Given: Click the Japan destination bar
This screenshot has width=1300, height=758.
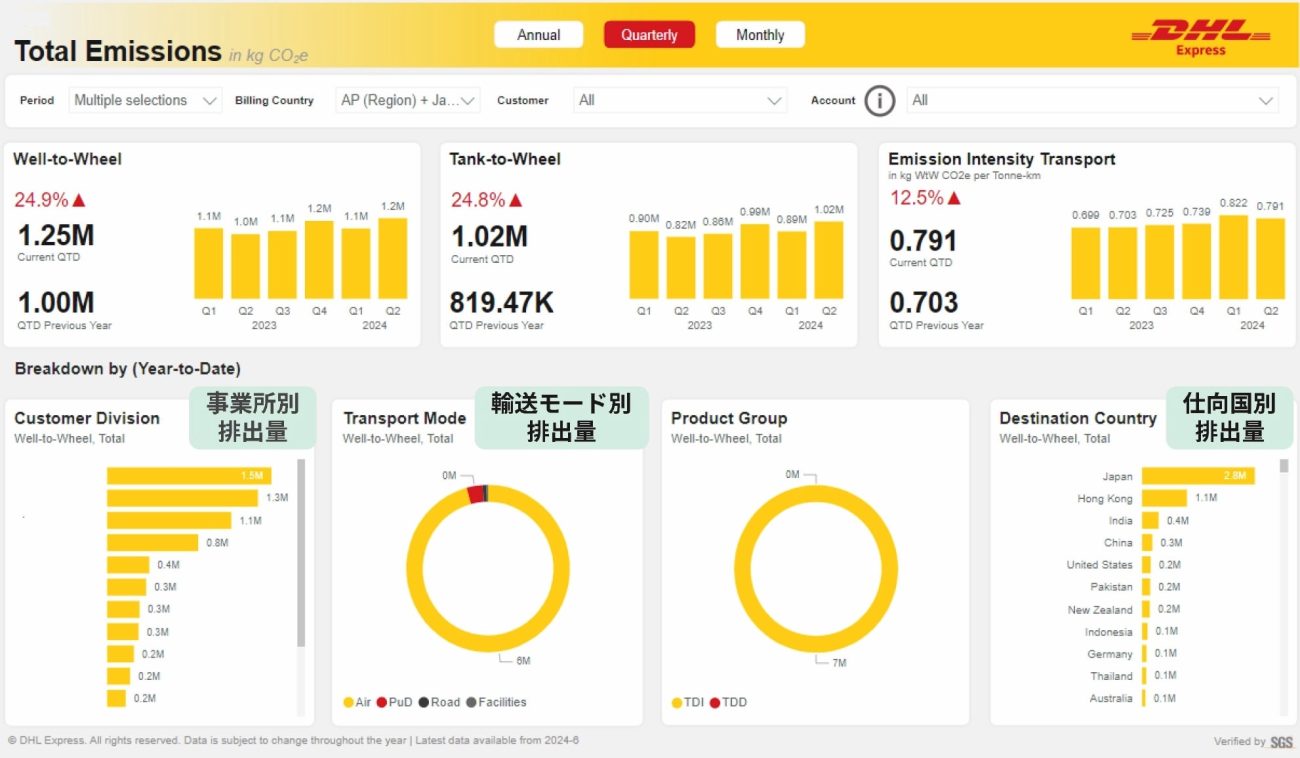Looking at the screenshot, I should [1197, 476].
